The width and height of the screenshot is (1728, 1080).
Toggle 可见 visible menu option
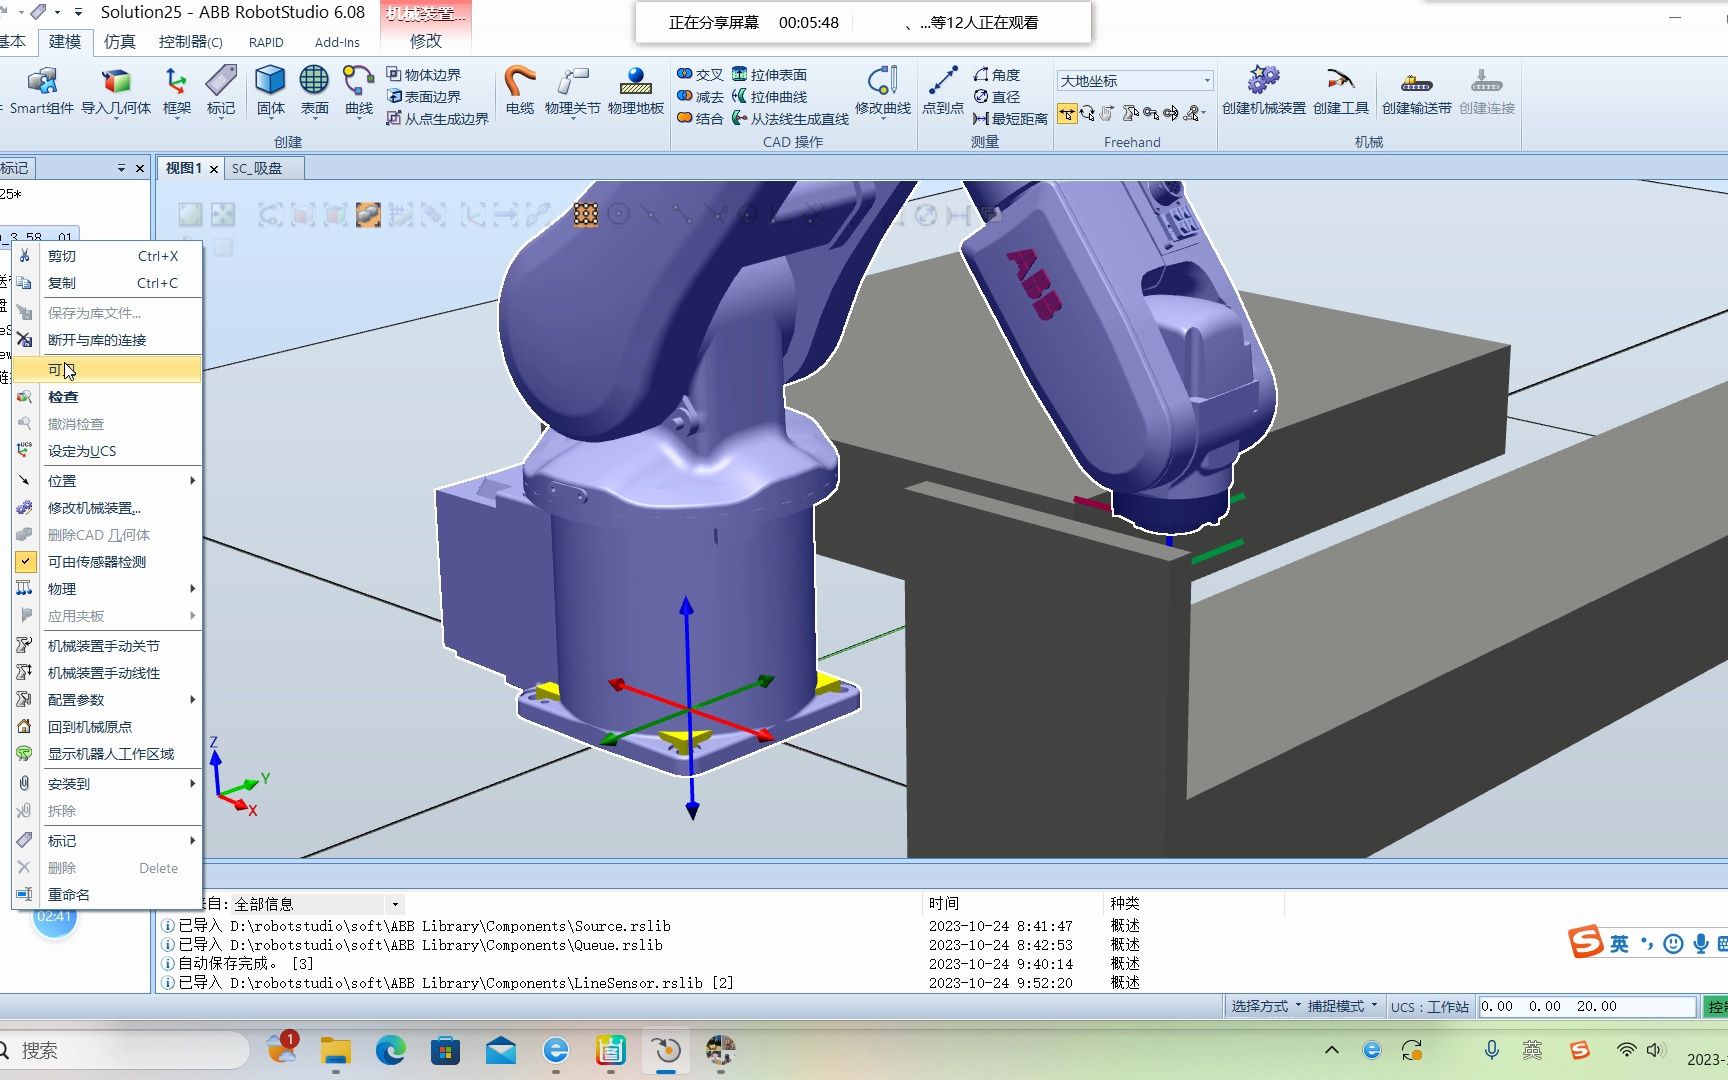[x=108, y=370]
